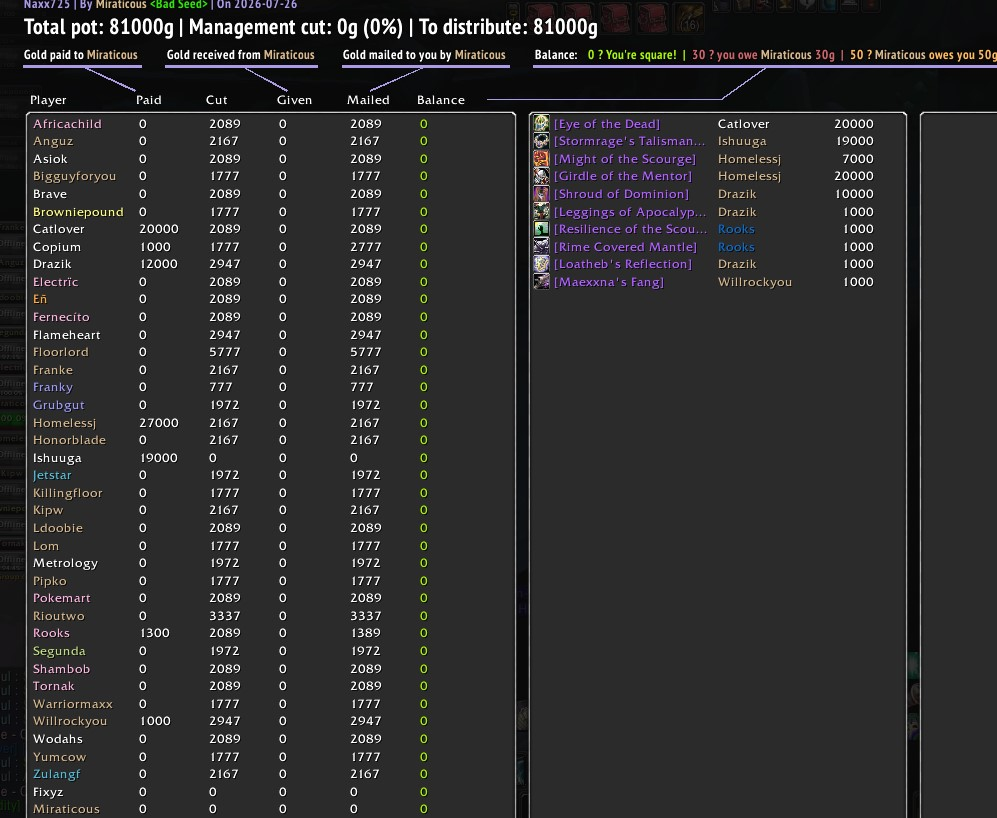Viewport: 997px width, 818px height.
Task: Select player Floorlord in the list
Action: 60,352
